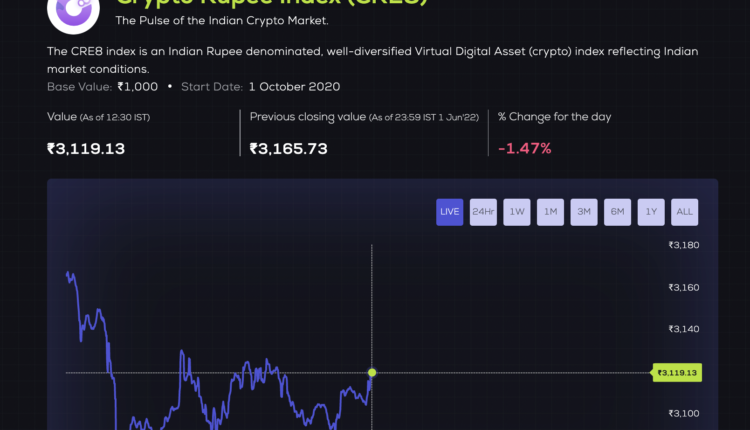Click the ₹3,100 axis label
Screen dimensions: 750x430
(x=683, y=414)
